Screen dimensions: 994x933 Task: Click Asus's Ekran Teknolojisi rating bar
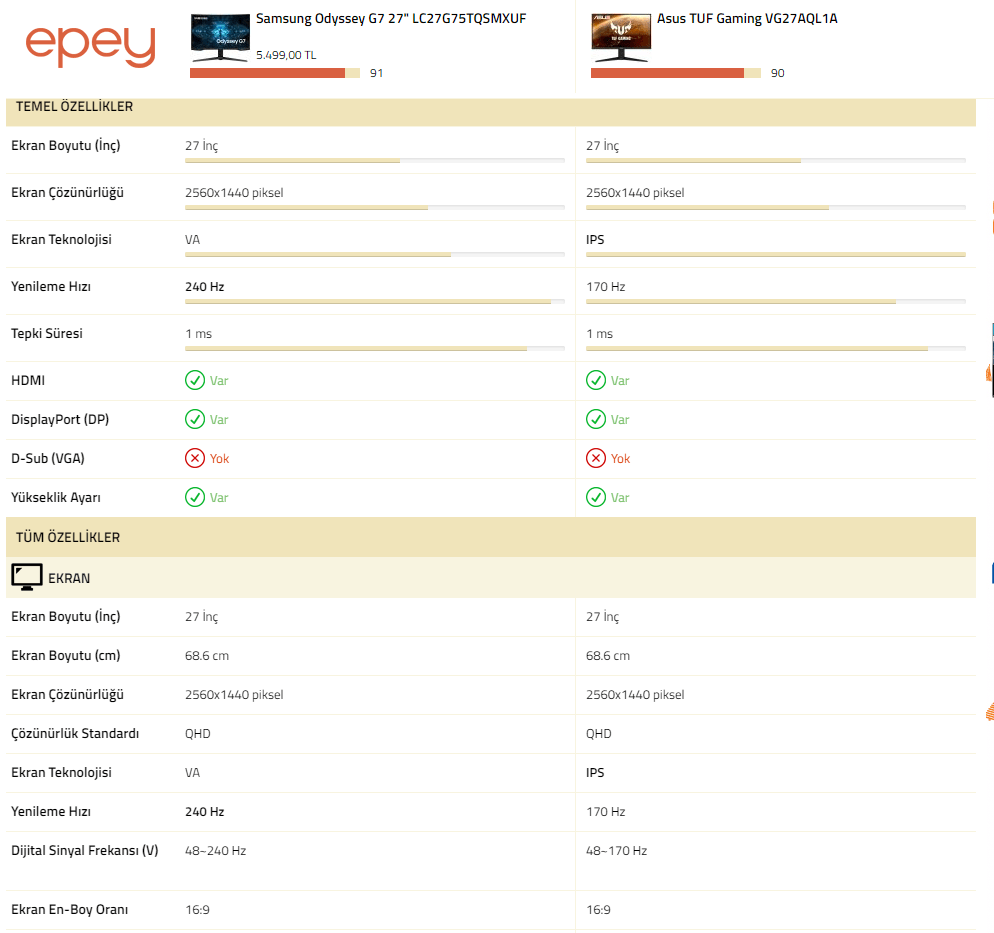click(775, 255)
